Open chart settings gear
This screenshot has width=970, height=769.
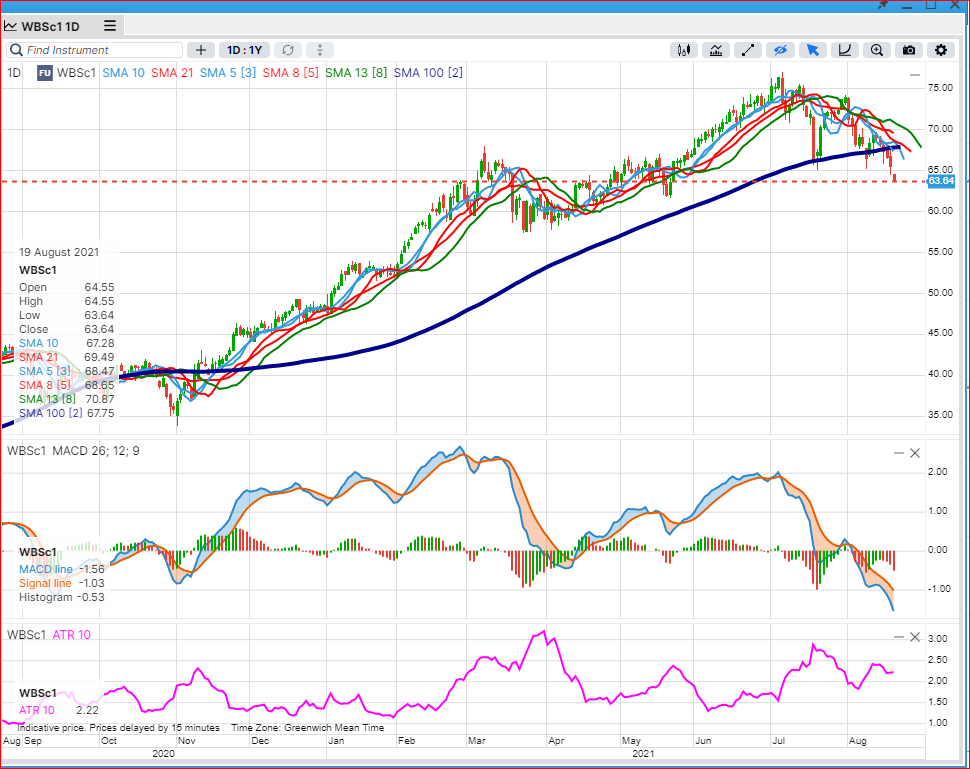pos(941,50)
